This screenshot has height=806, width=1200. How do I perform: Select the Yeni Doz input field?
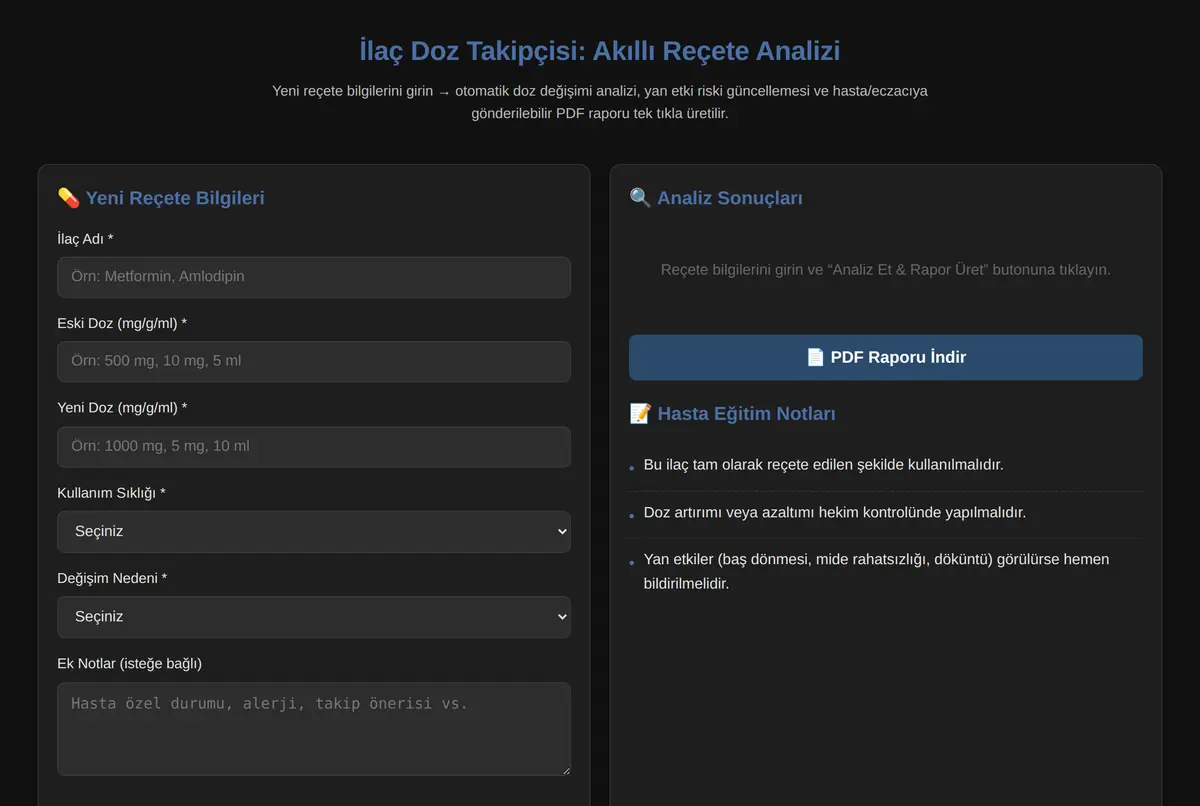[314, 446]
